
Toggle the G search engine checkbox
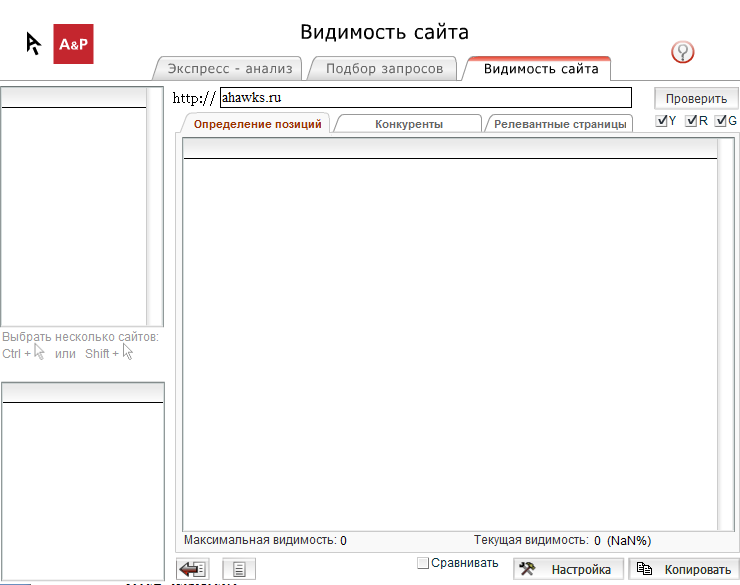pos(720,121)
